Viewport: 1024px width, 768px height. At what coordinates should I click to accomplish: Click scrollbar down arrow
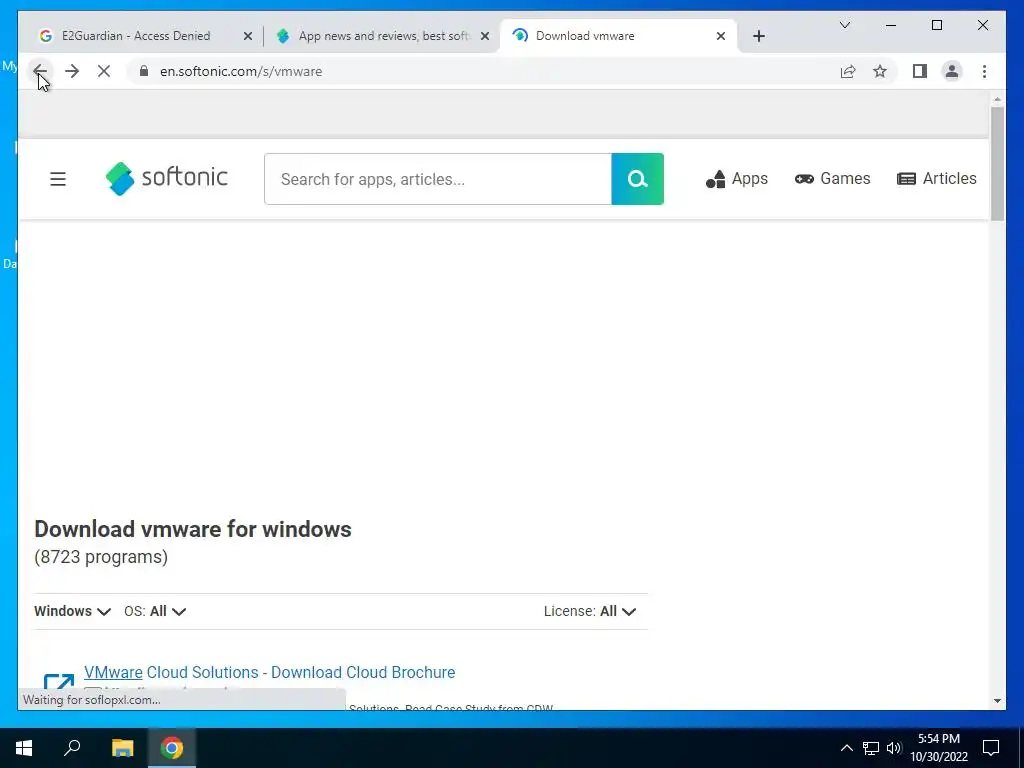coord(997,701)
